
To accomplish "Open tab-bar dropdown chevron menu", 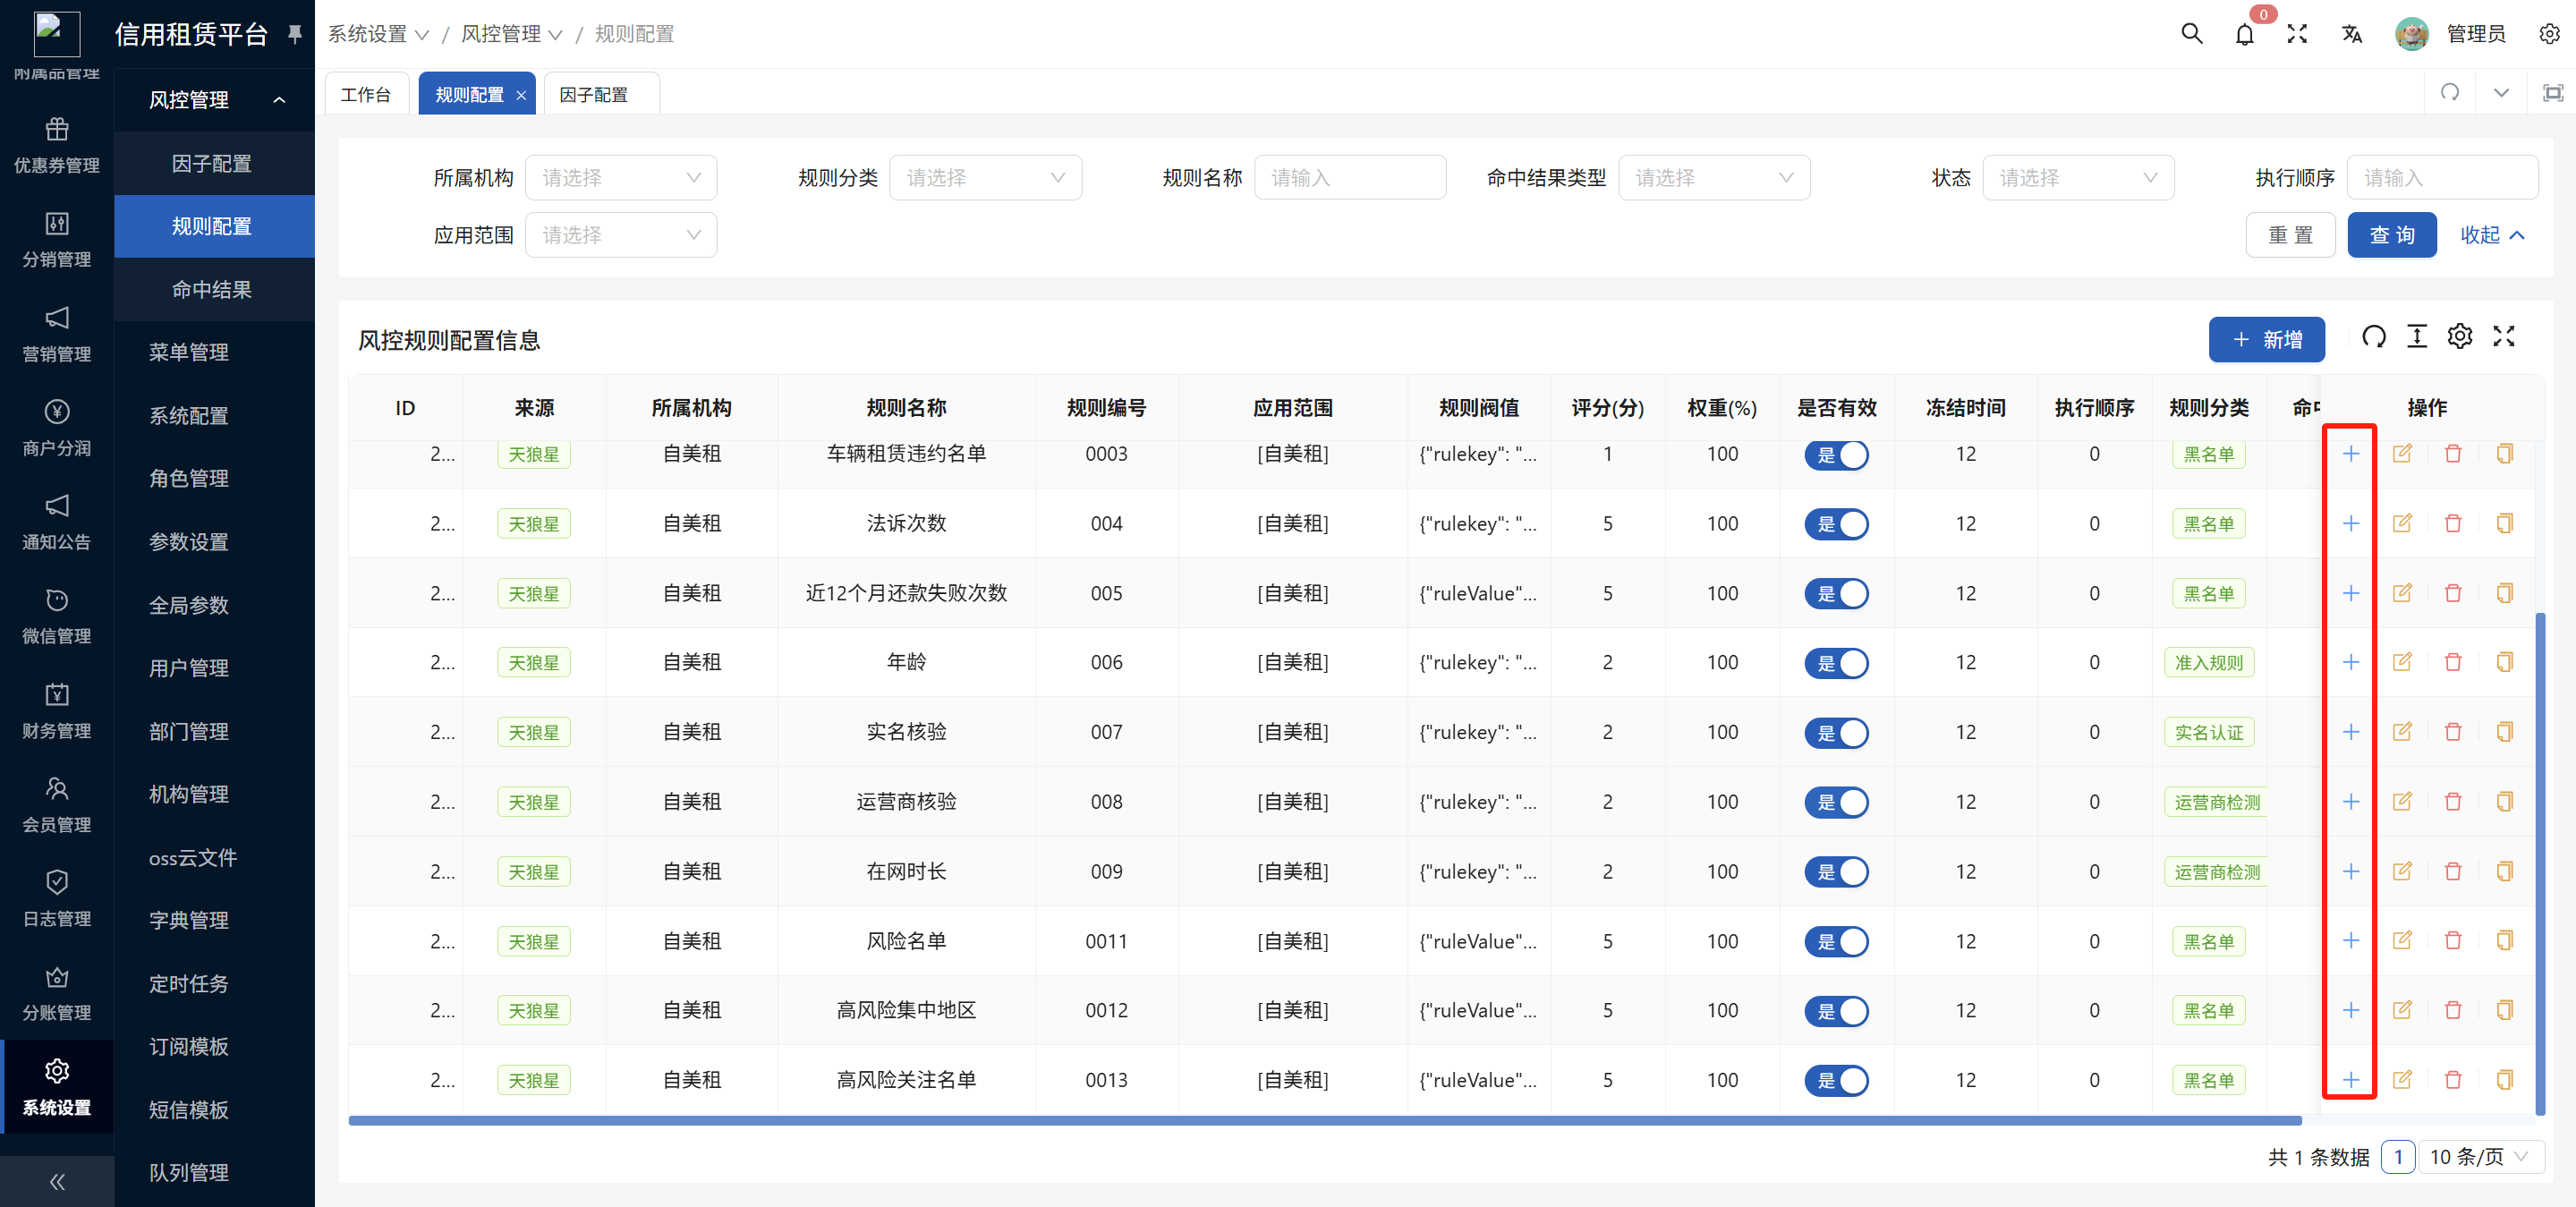I will (2501, 92).
